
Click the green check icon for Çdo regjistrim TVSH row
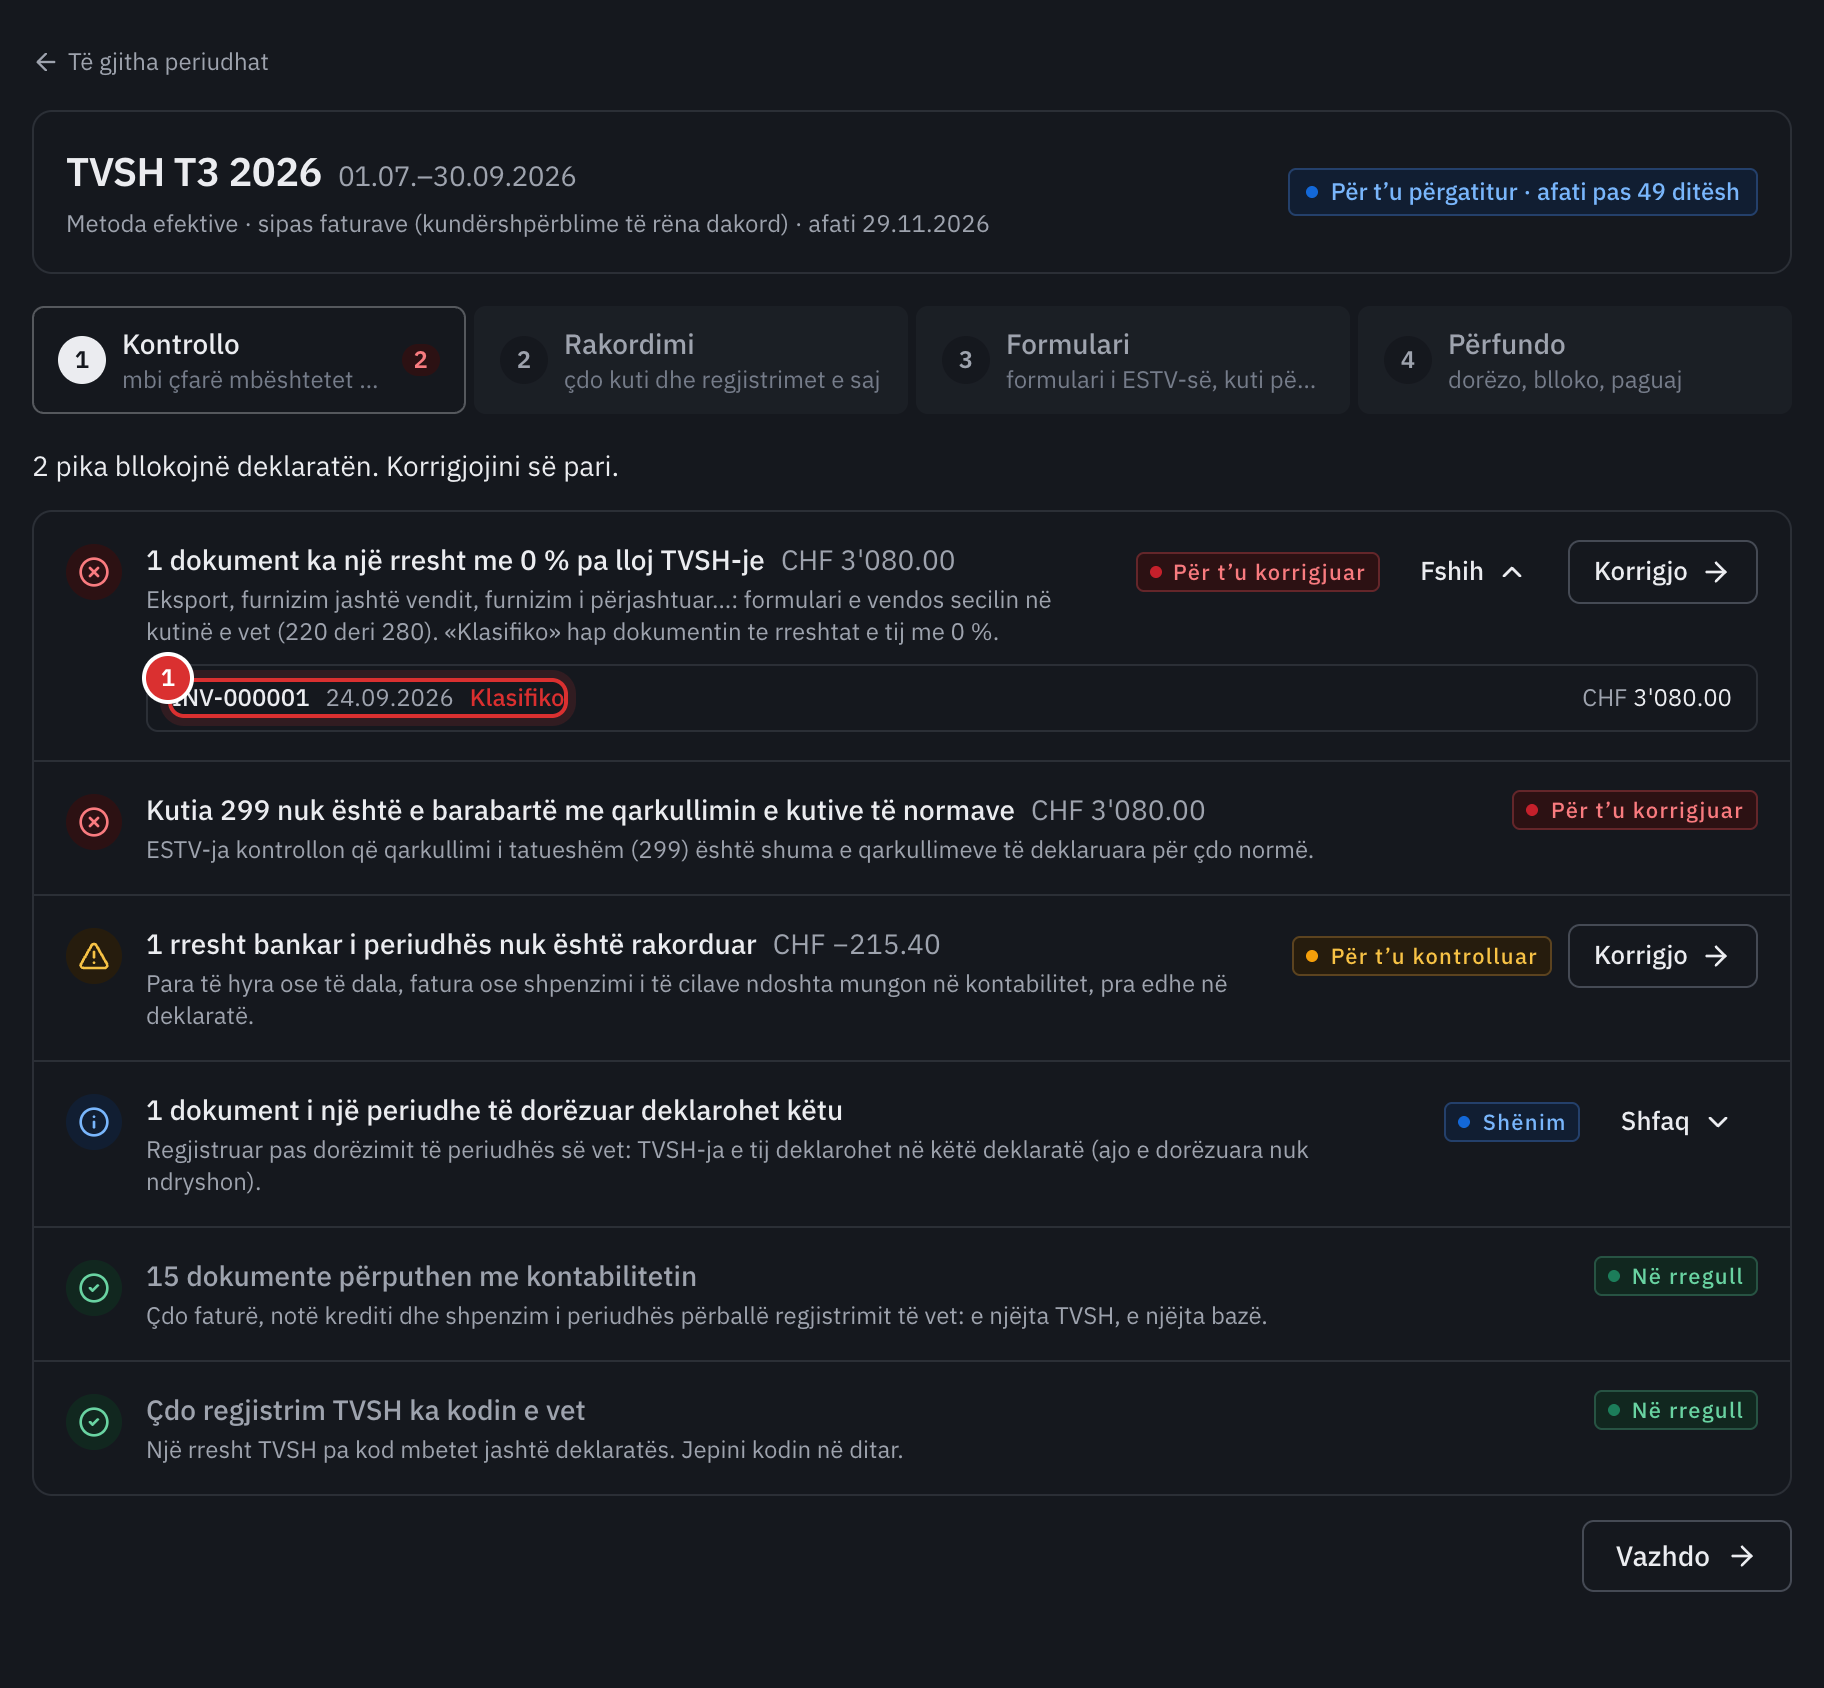coord(94,1422)
